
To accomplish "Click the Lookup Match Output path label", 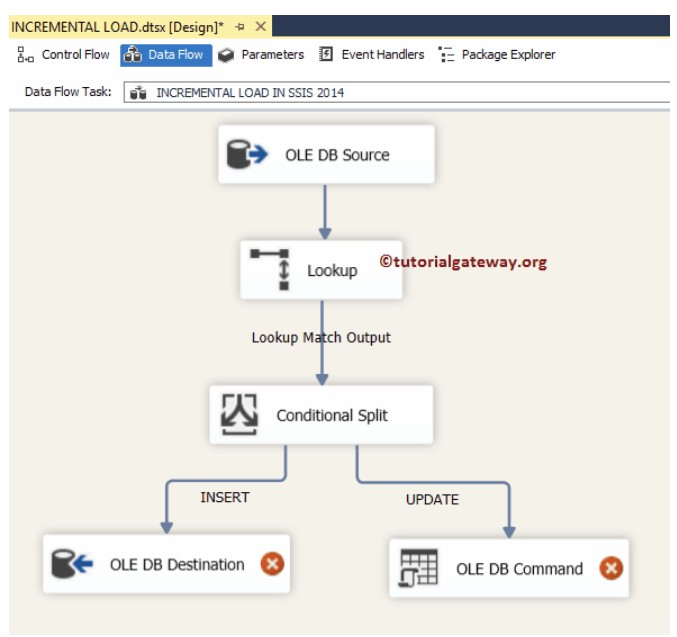I will click(x=321, y=337).
